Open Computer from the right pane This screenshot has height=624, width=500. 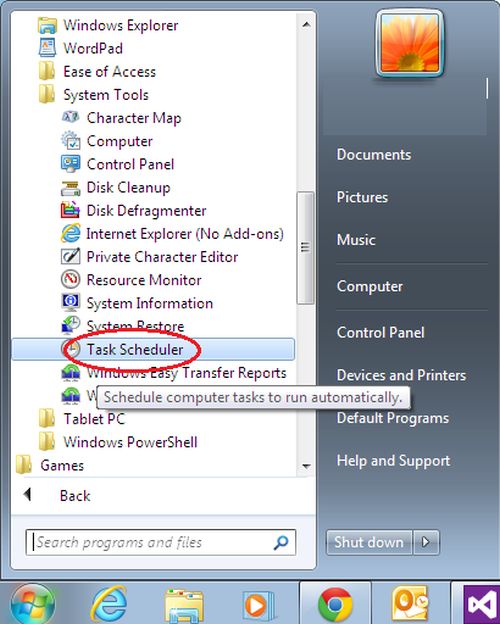pyautogui.click(x=369, y=286)
